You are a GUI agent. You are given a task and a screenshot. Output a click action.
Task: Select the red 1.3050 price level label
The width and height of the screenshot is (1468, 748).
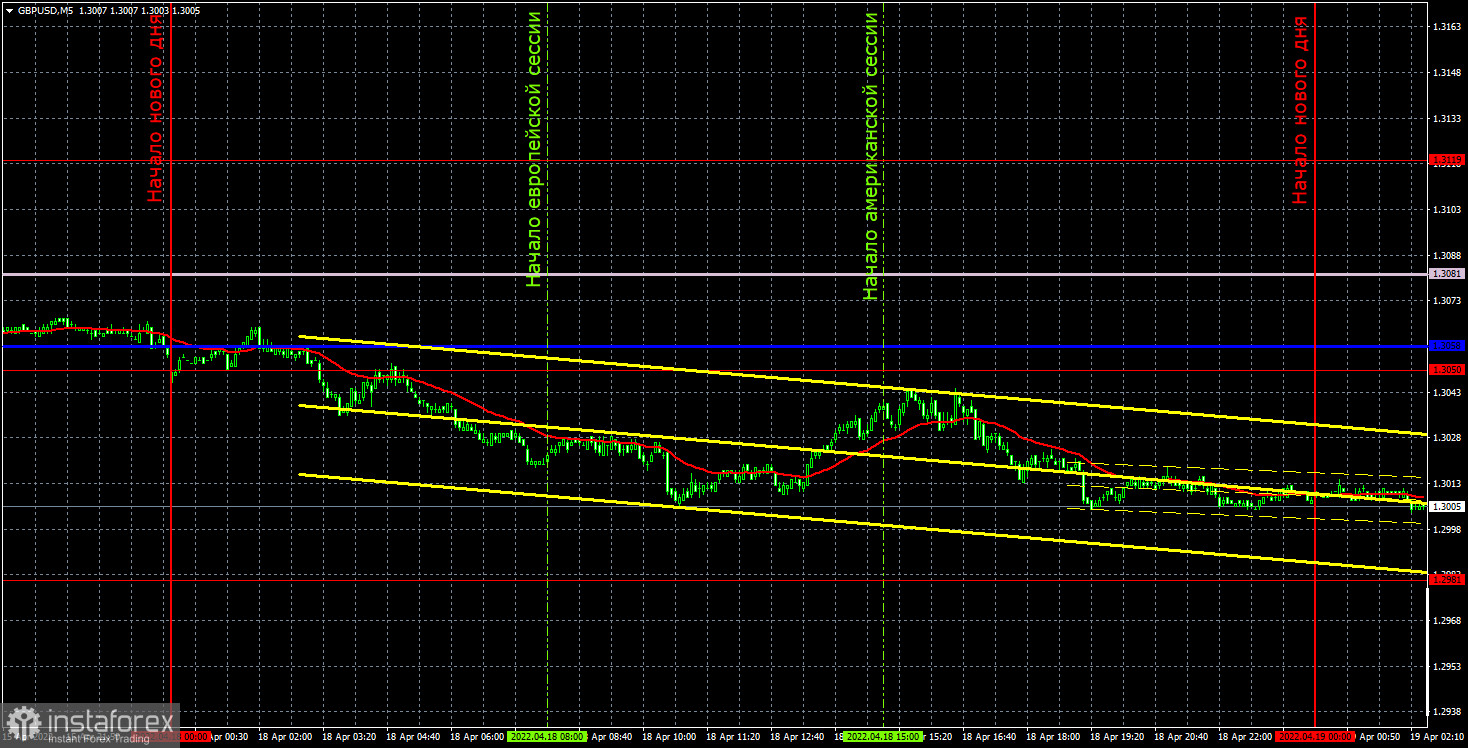click(x=1447, y=370)
